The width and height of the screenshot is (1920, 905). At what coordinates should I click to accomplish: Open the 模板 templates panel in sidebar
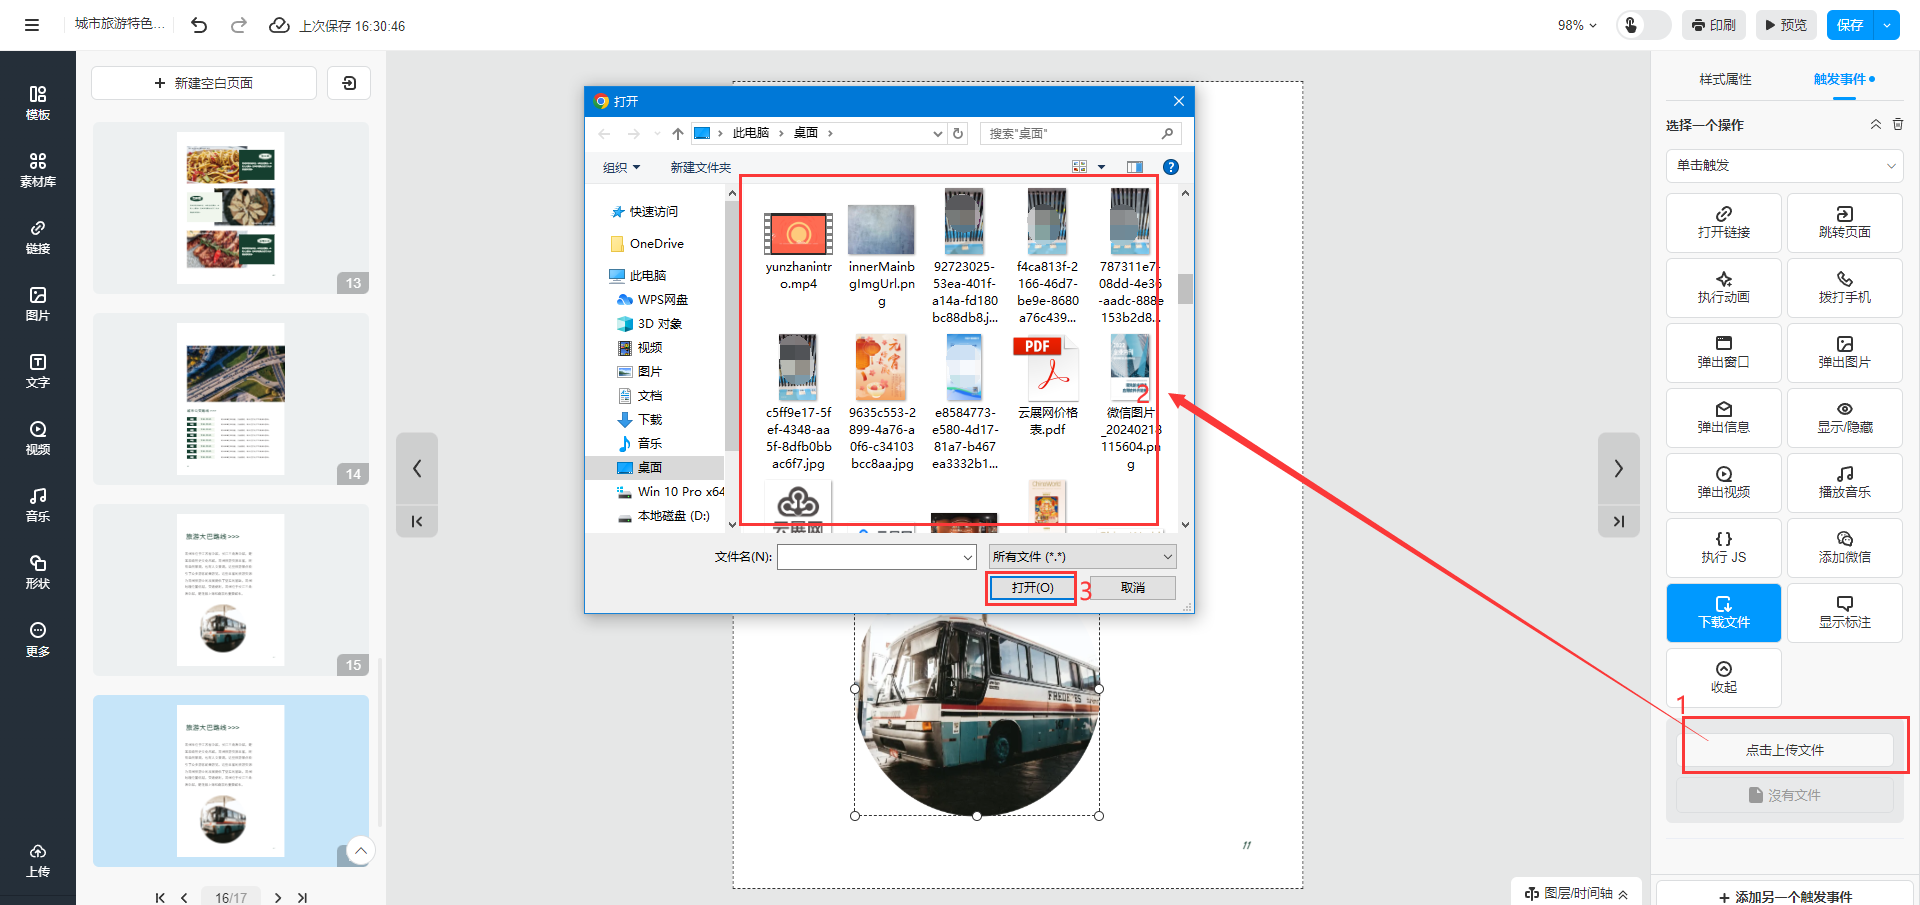37,103
